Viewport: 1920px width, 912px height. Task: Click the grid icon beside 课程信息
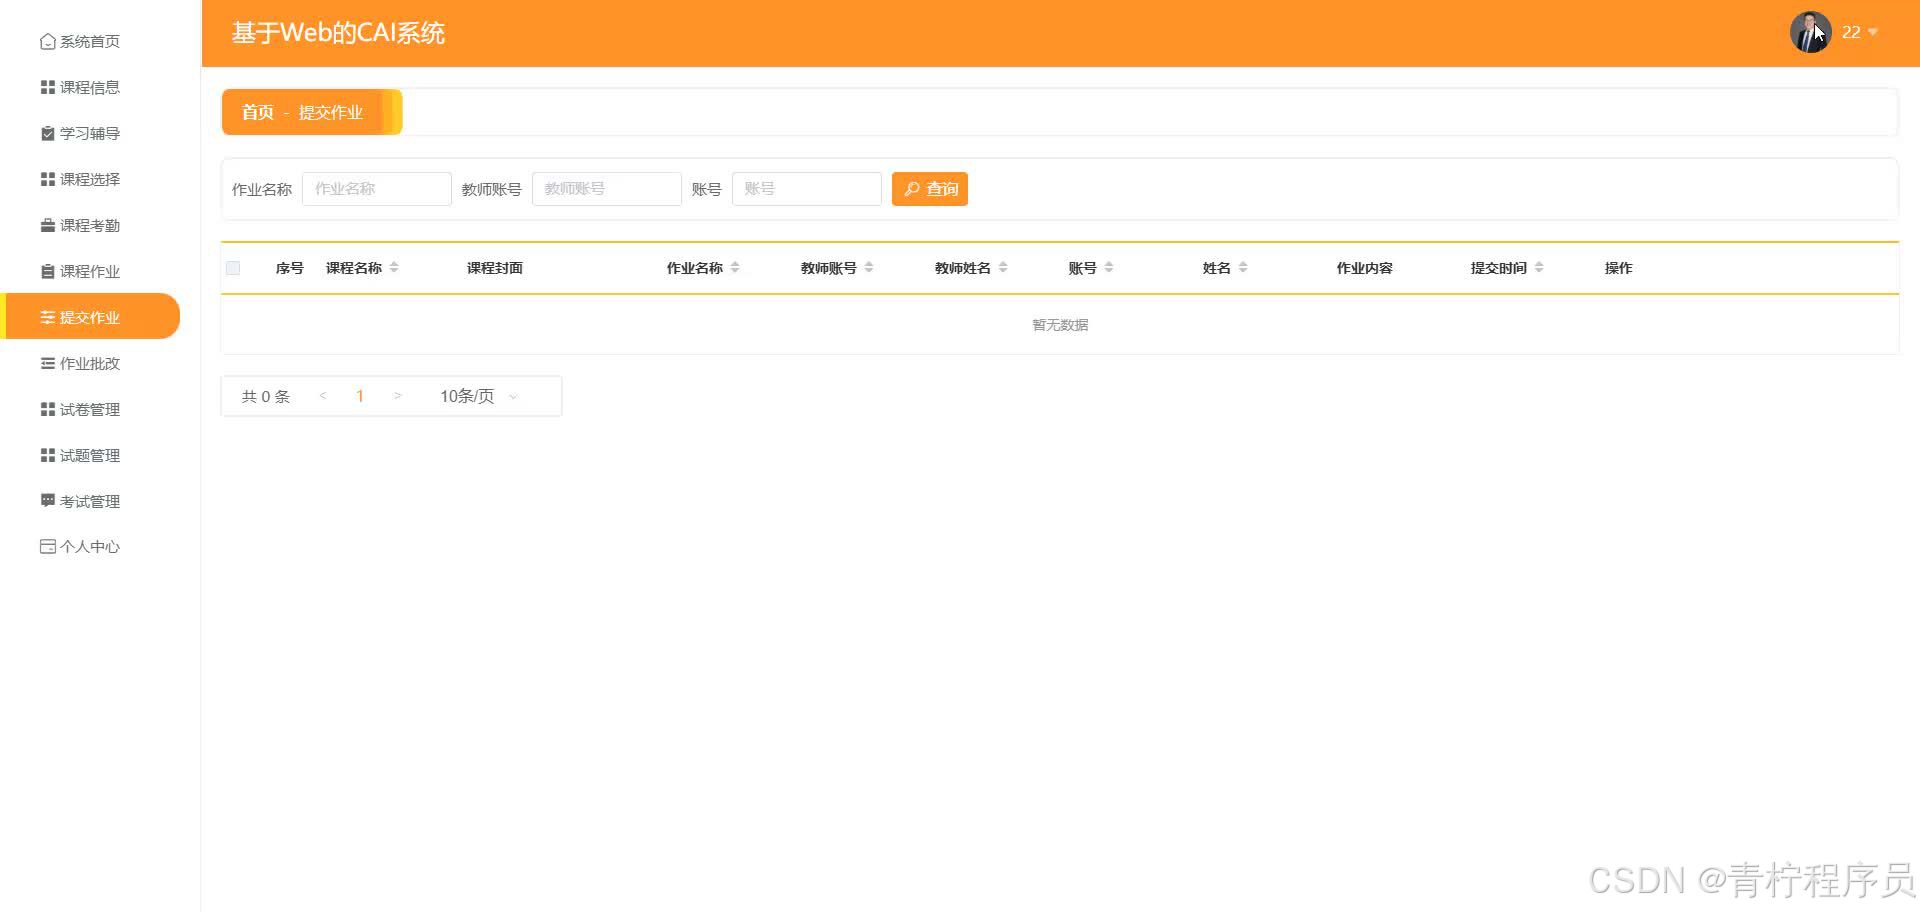coord(47,87)
